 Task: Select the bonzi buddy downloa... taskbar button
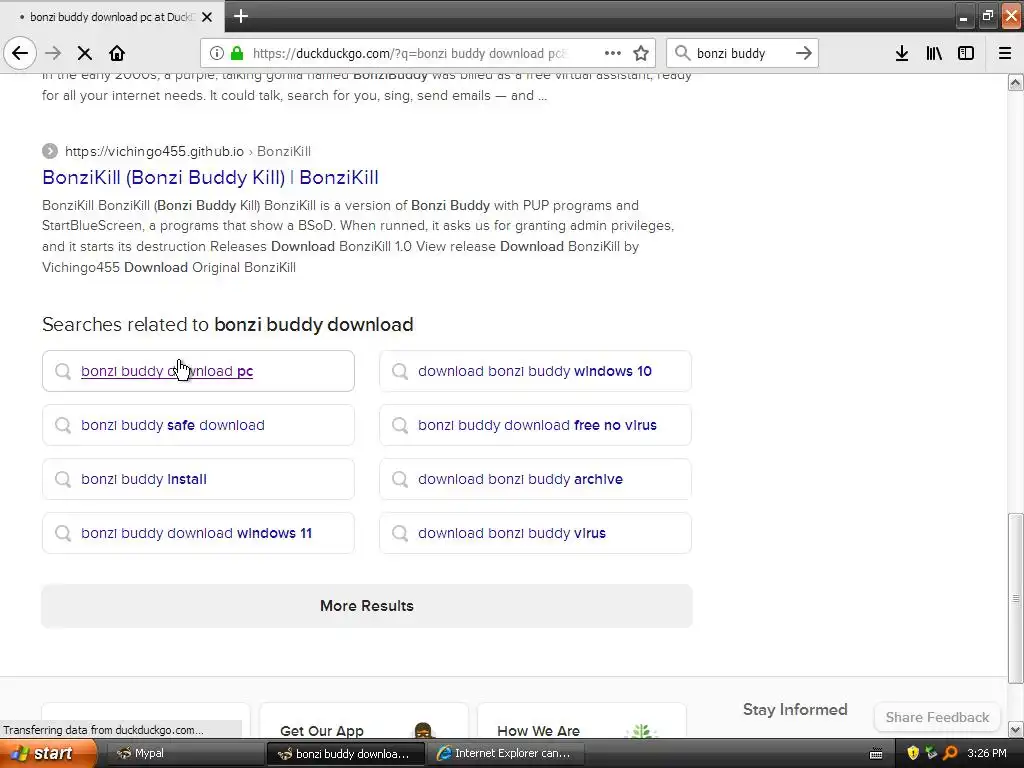[344, 753]
